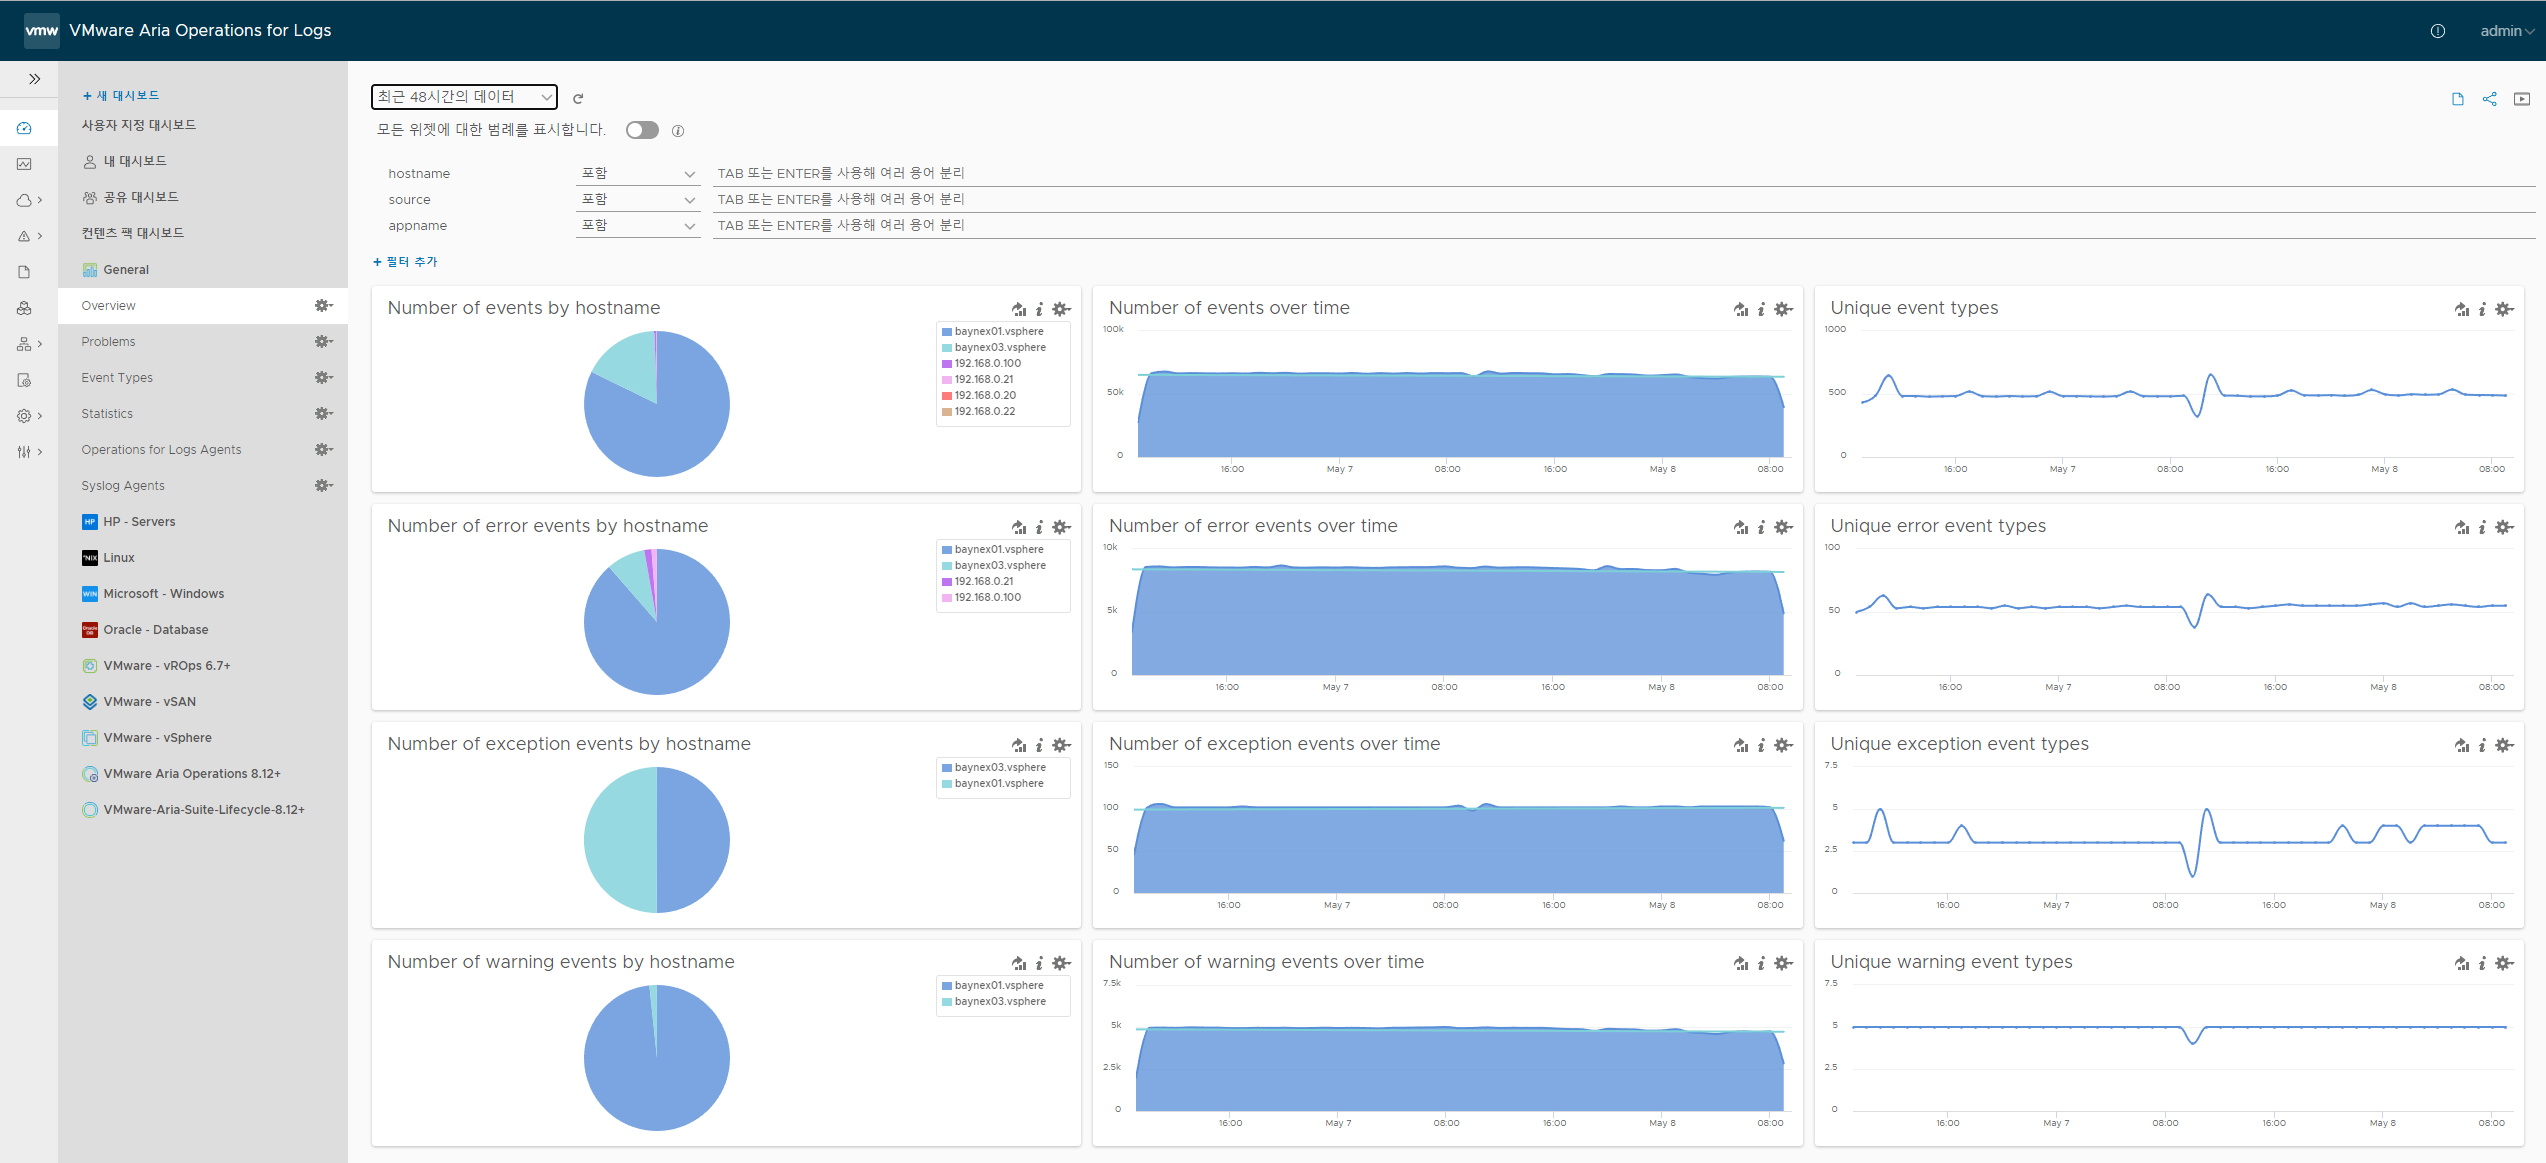The height and width of the screenshot is (1163, 2546).
Task: Click the help info icon near admin
Action: (2437, 31)
